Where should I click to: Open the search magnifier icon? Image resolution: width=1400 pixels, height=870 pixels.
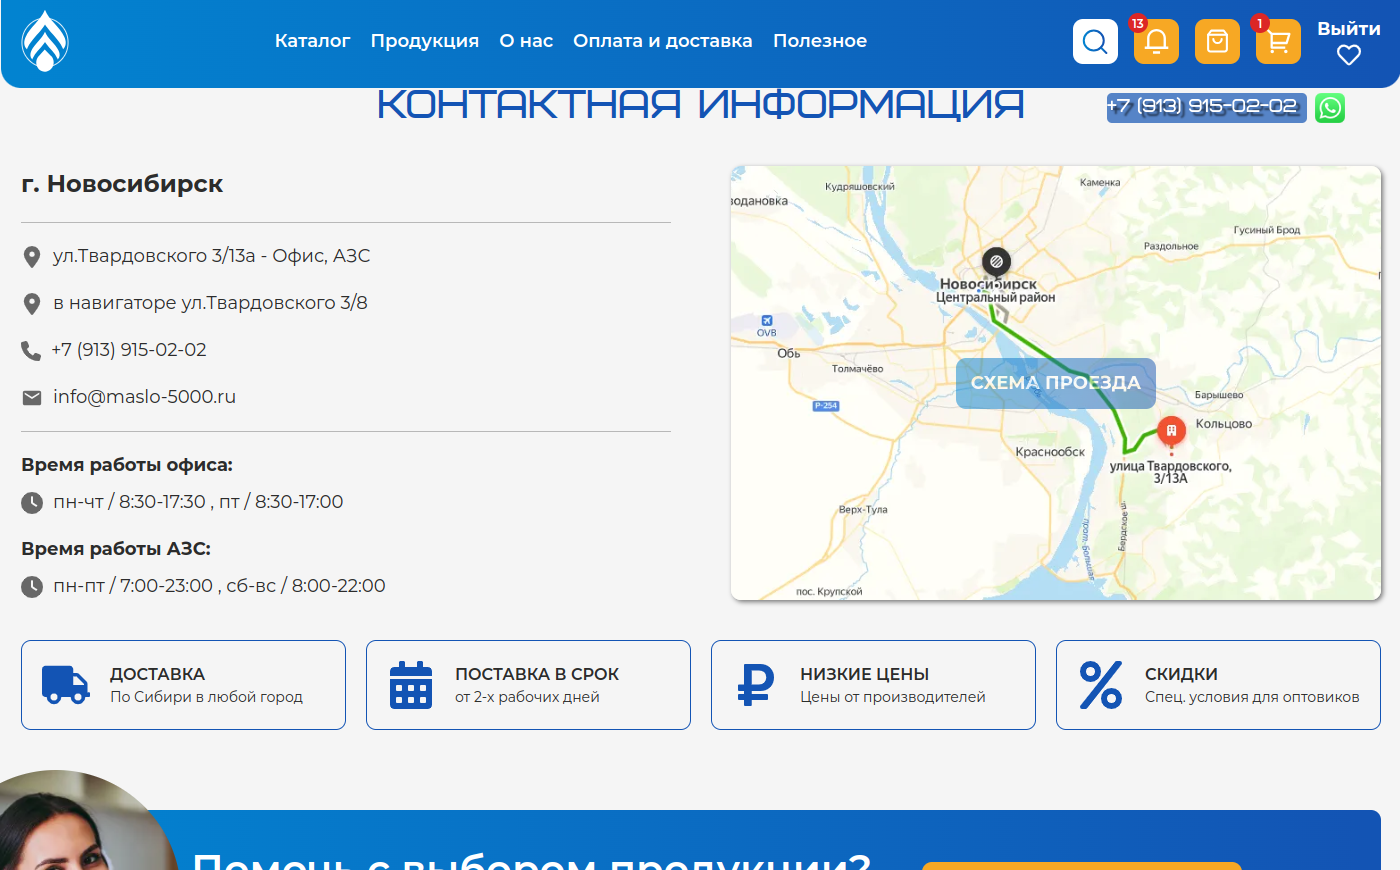coord(1095,41)
